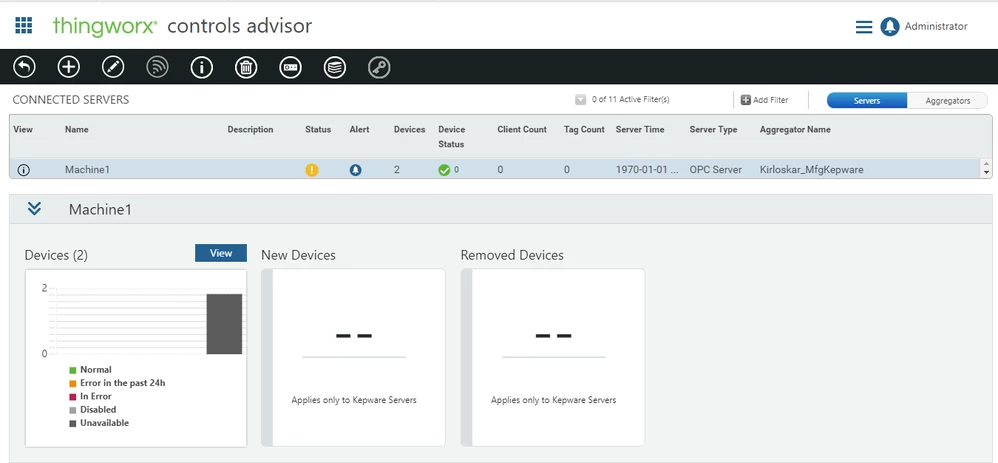Add a new server with plus icon
The width and height of the screenshot is (998, 463).
[x=69, y=67]
